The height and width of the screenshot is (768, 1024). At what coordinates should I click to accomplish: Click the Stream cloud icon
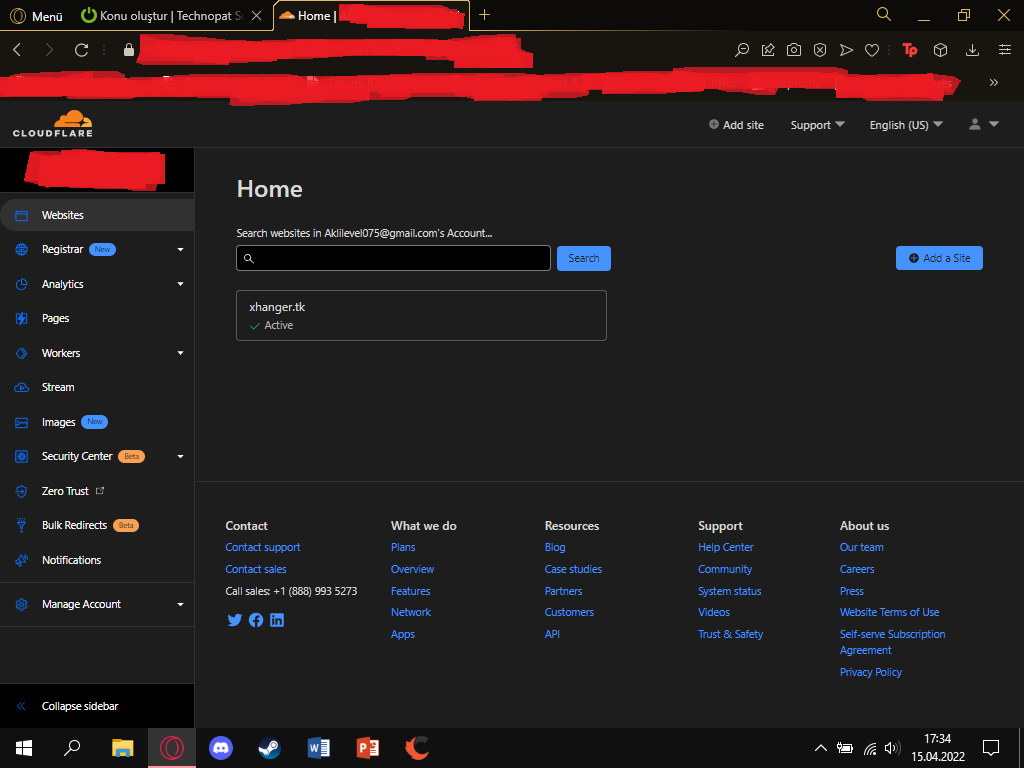[x=22, y=387]
